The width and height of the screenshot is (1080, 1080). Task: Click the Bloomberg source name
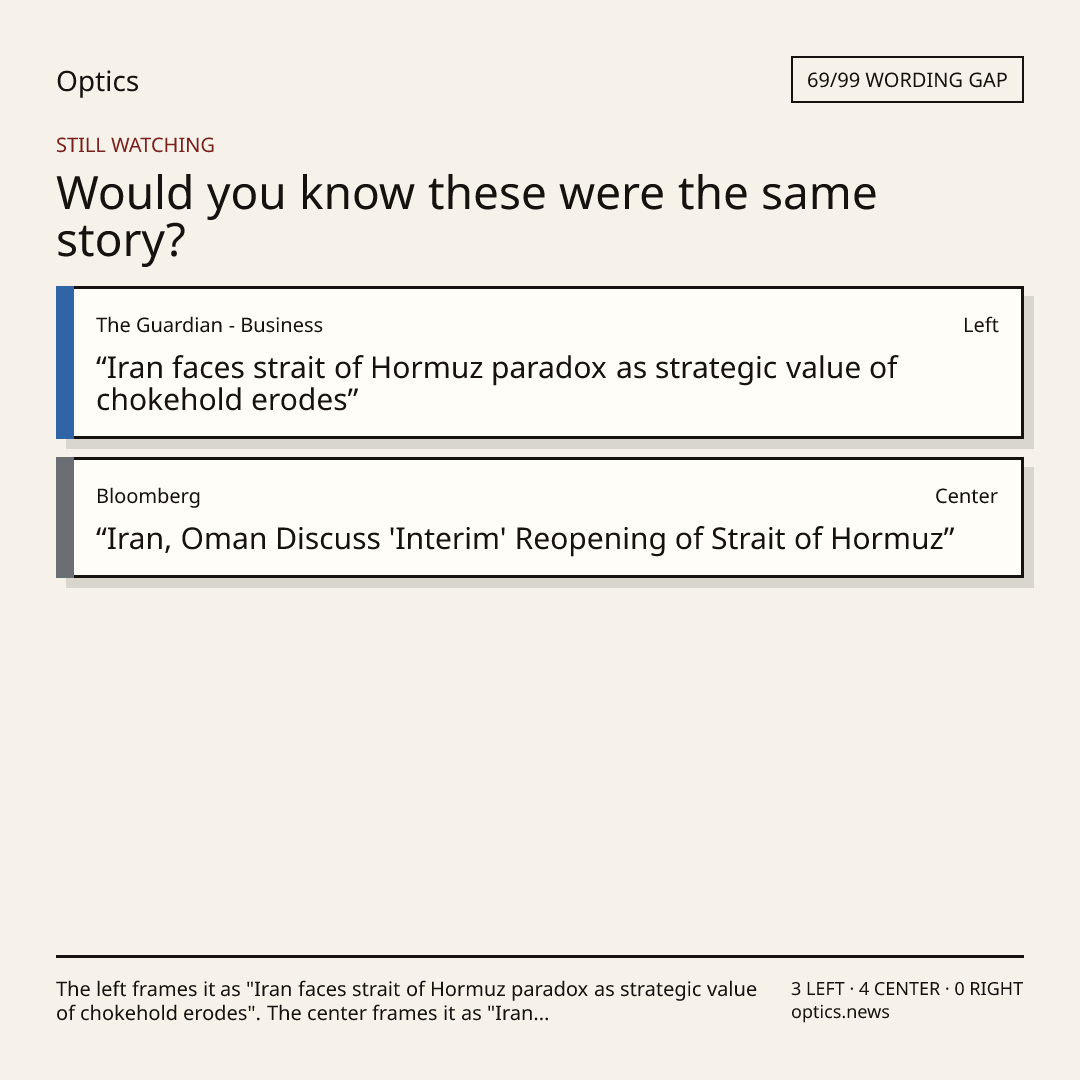pos(149,496)
